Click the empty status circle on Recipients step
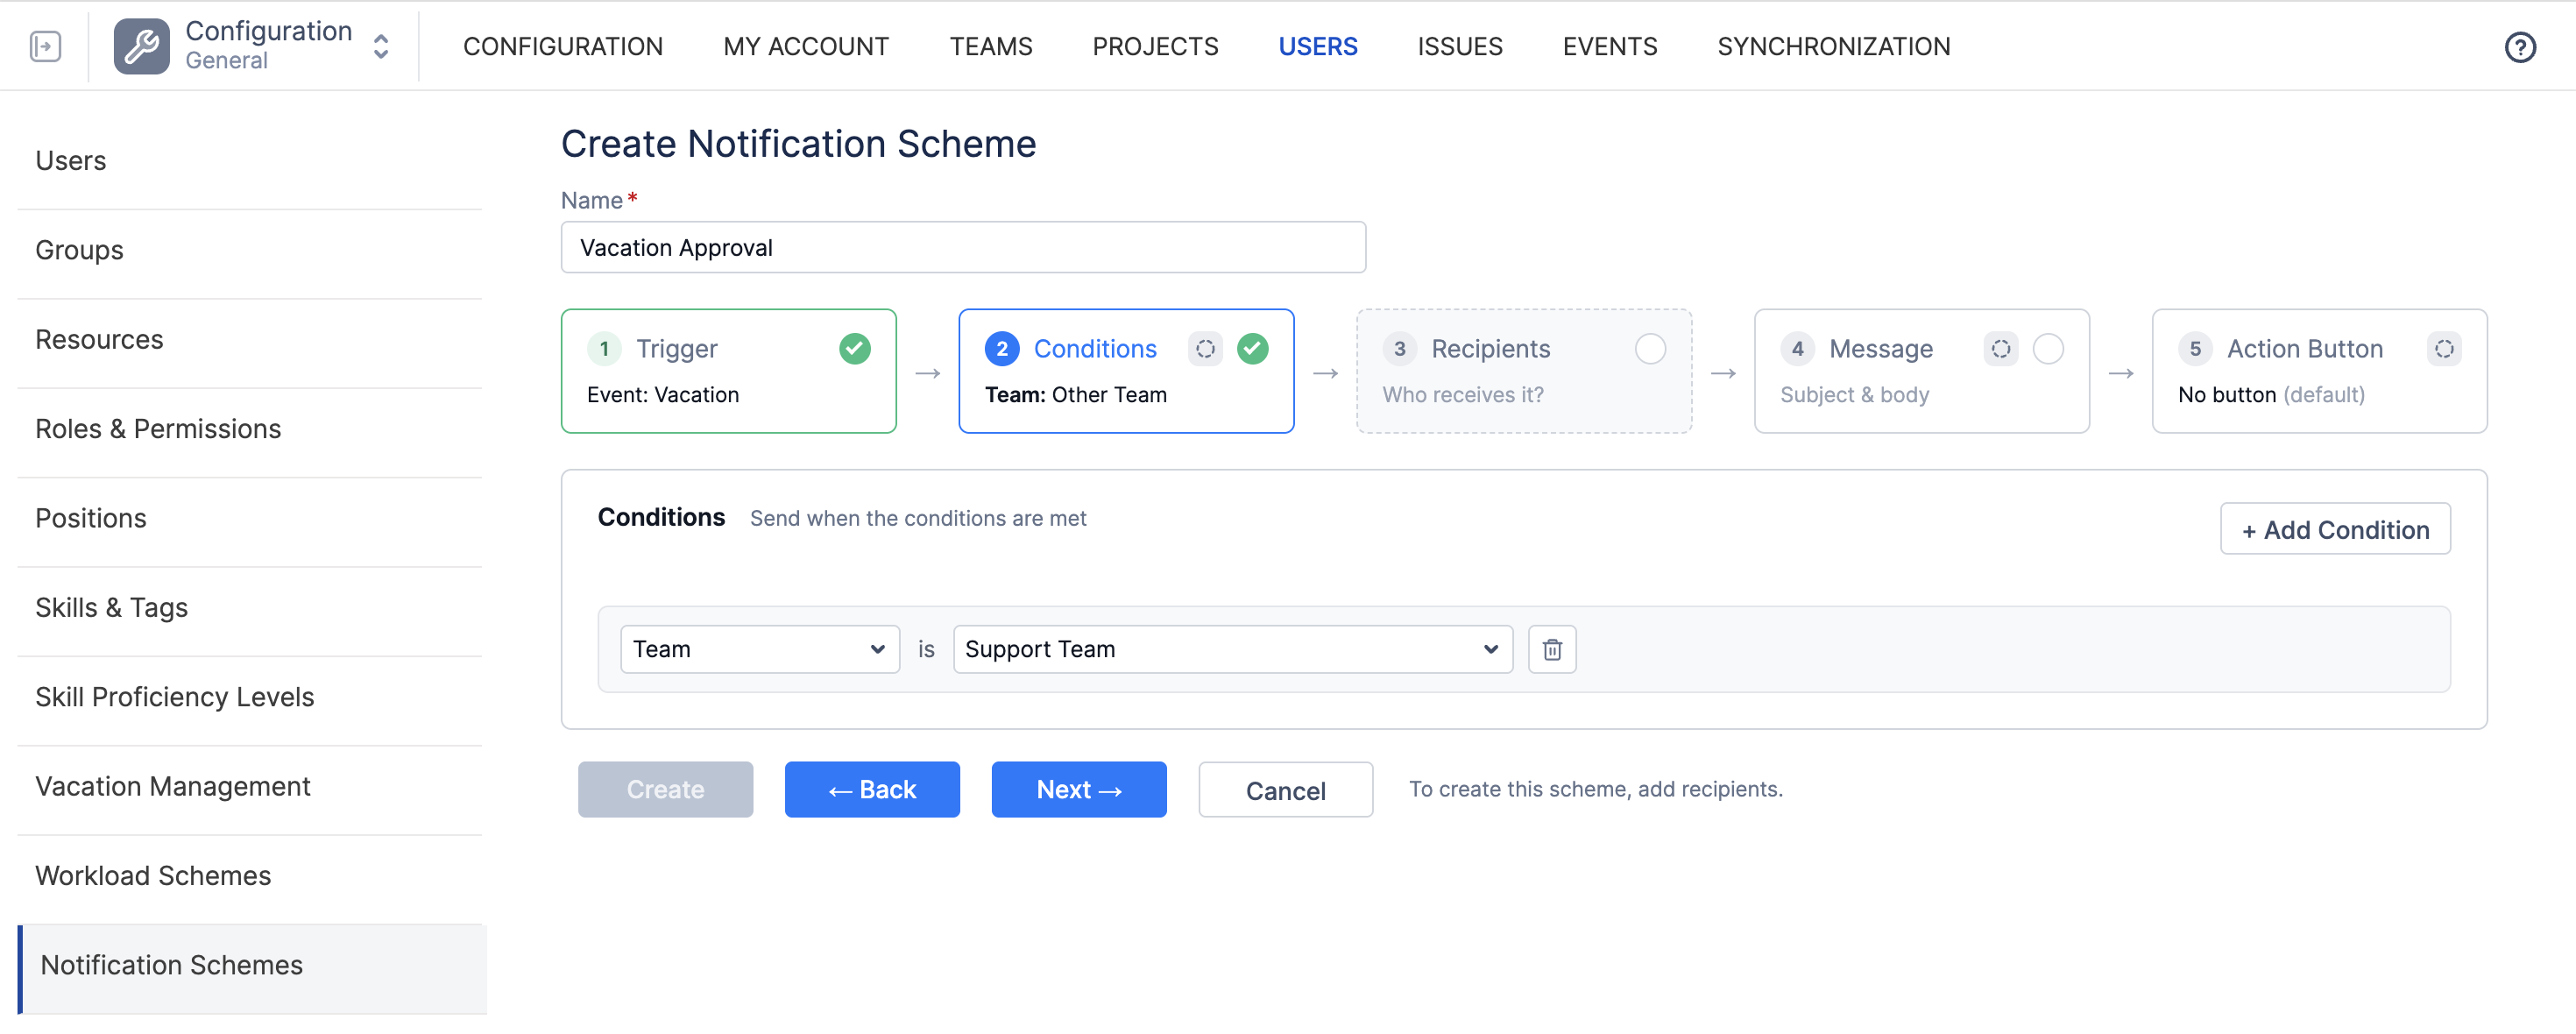2576x1034 pixels. coord(1650,348)
